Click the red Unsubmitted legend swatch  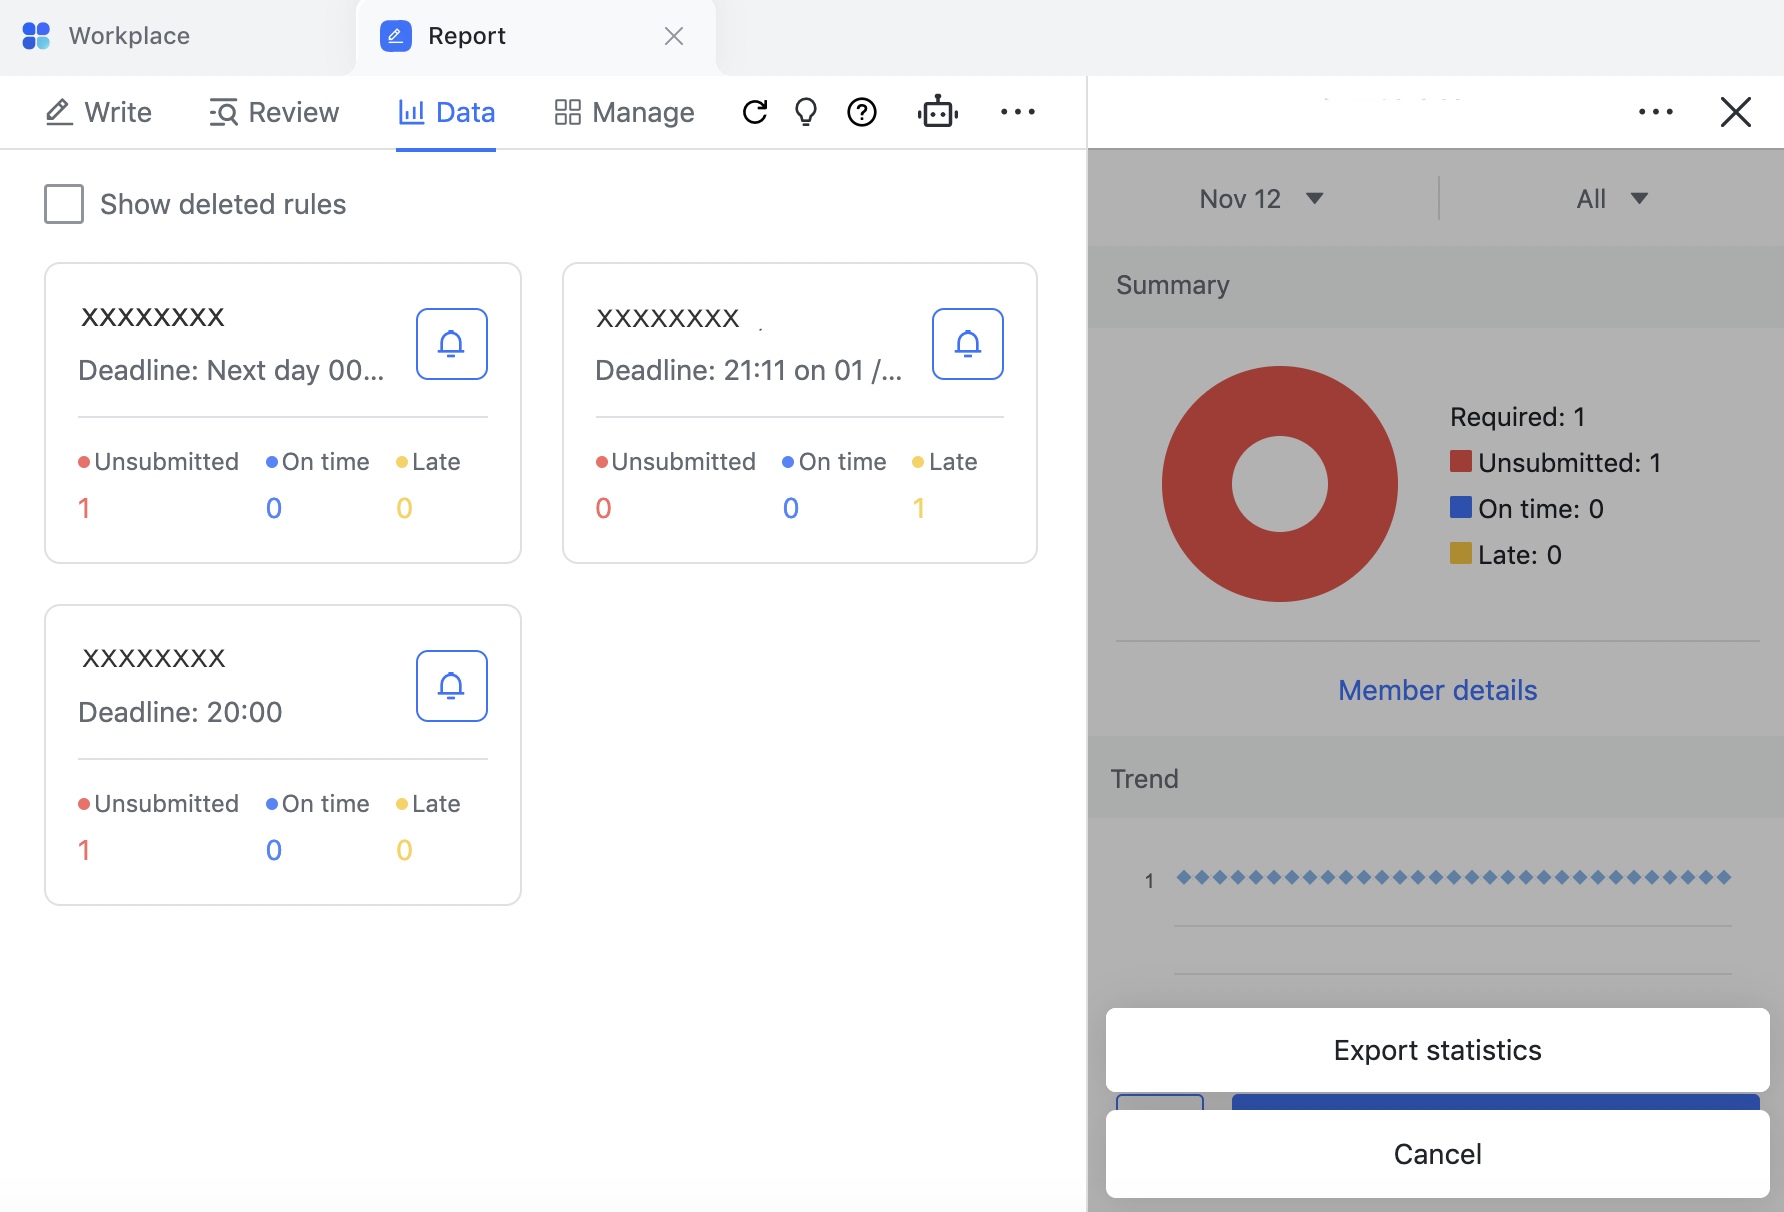1460,462
